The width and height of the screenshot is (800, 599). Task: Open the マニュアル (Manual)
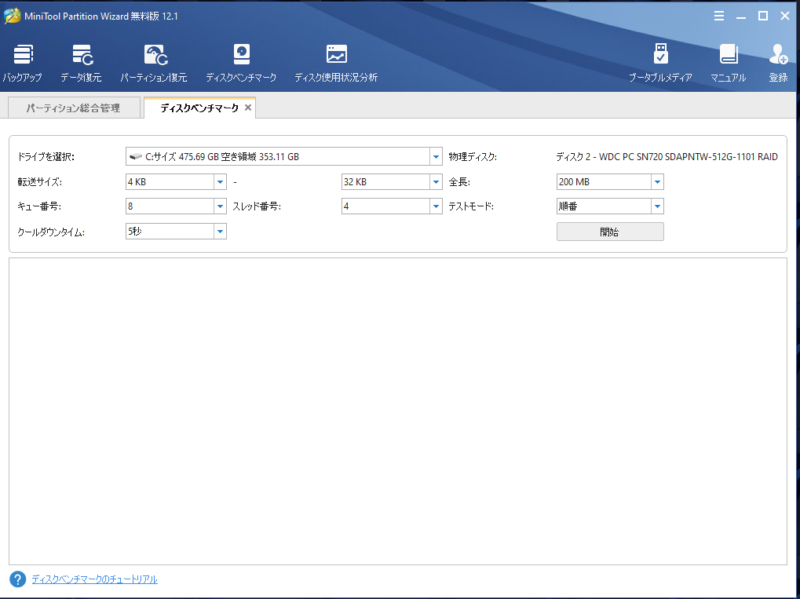pos(728,63)
